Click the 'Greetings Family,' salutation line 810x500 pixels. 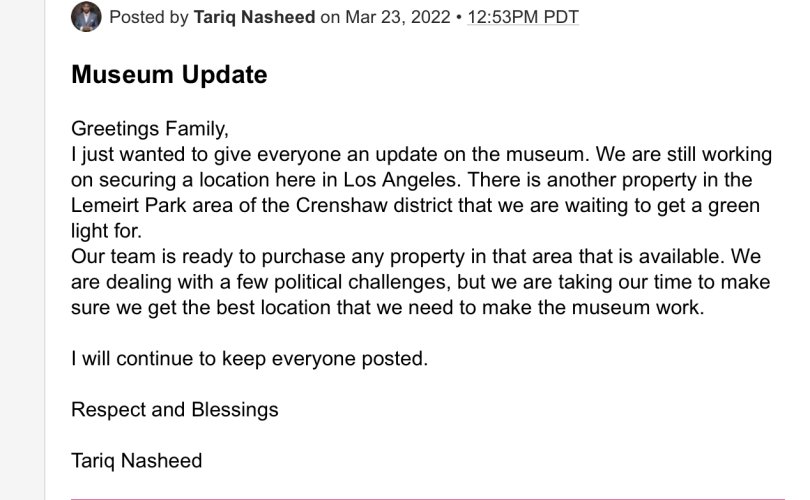pyautogui.click(x=150, y=129)
